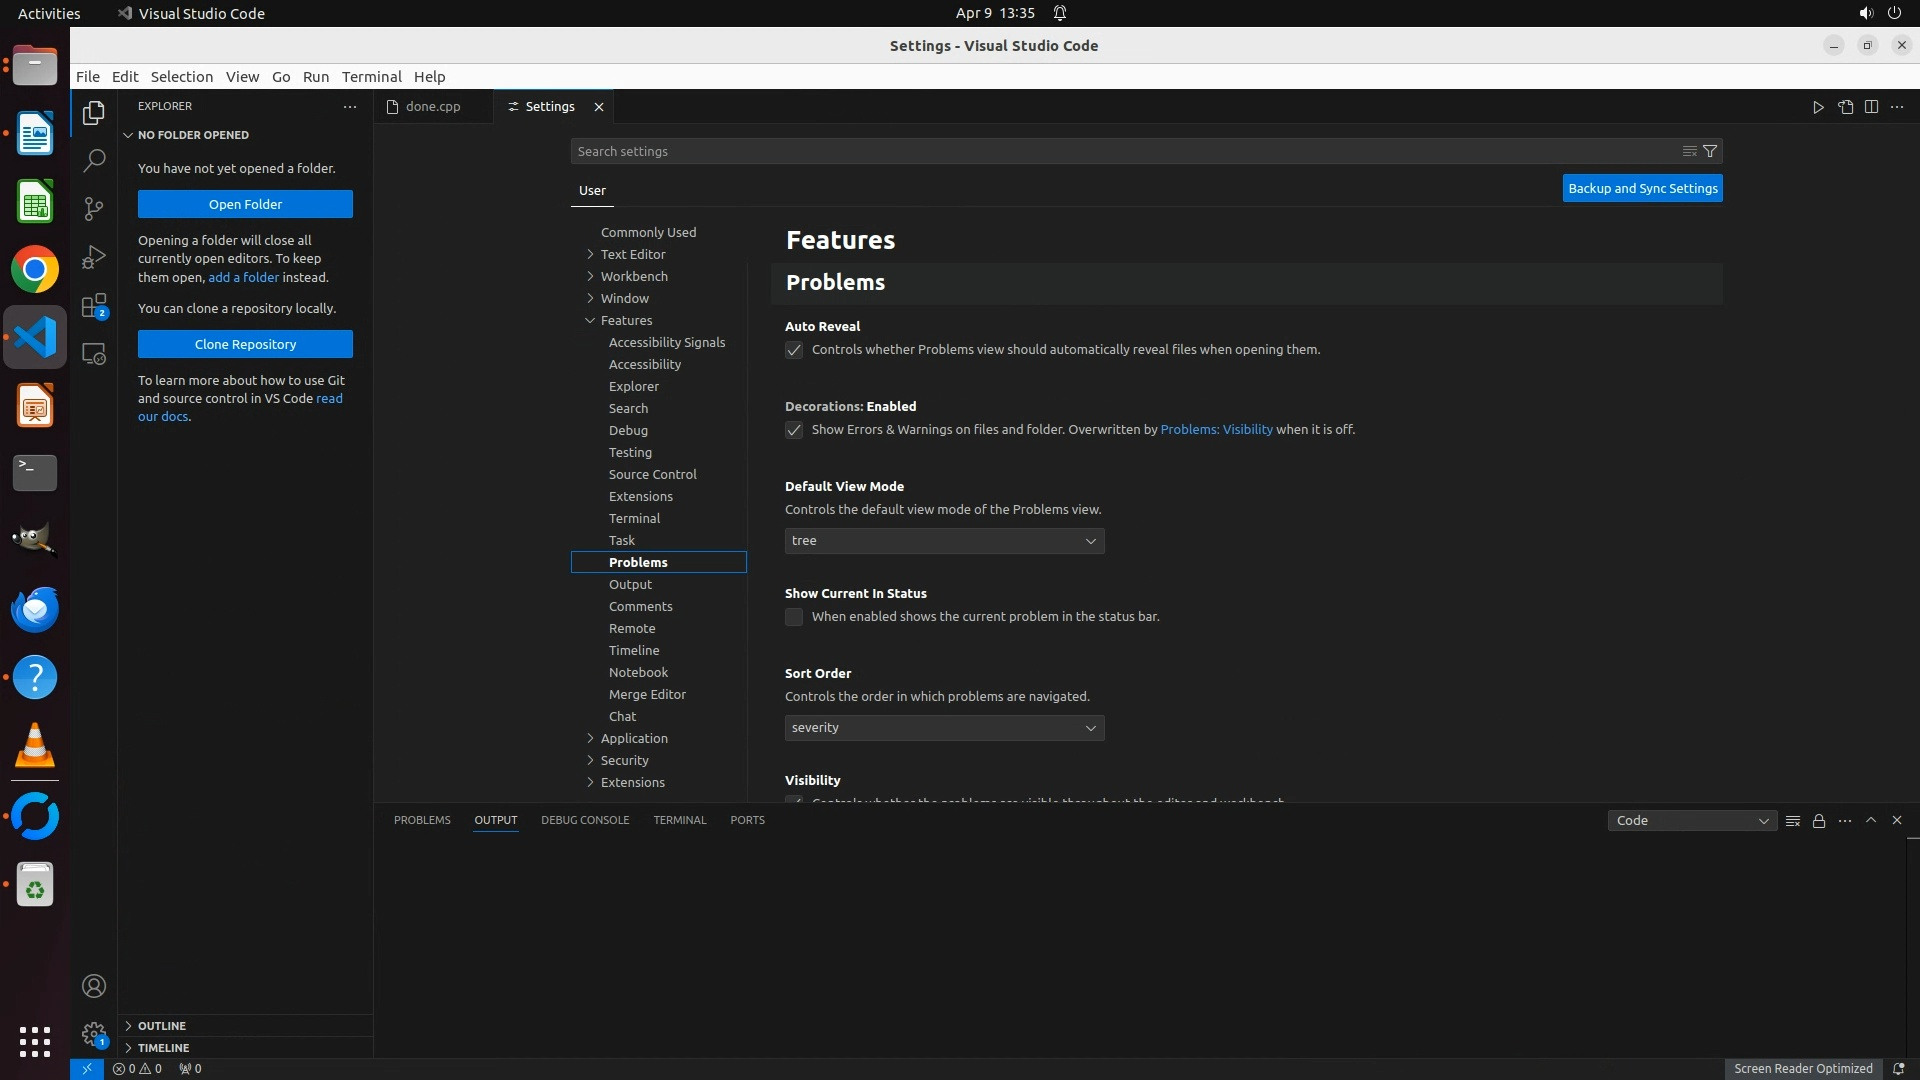Viewport: 1920px width, 1080px height.
Task: Click Open Settings (JSON) icon in the editor title bar
Action: [1845, 107]
